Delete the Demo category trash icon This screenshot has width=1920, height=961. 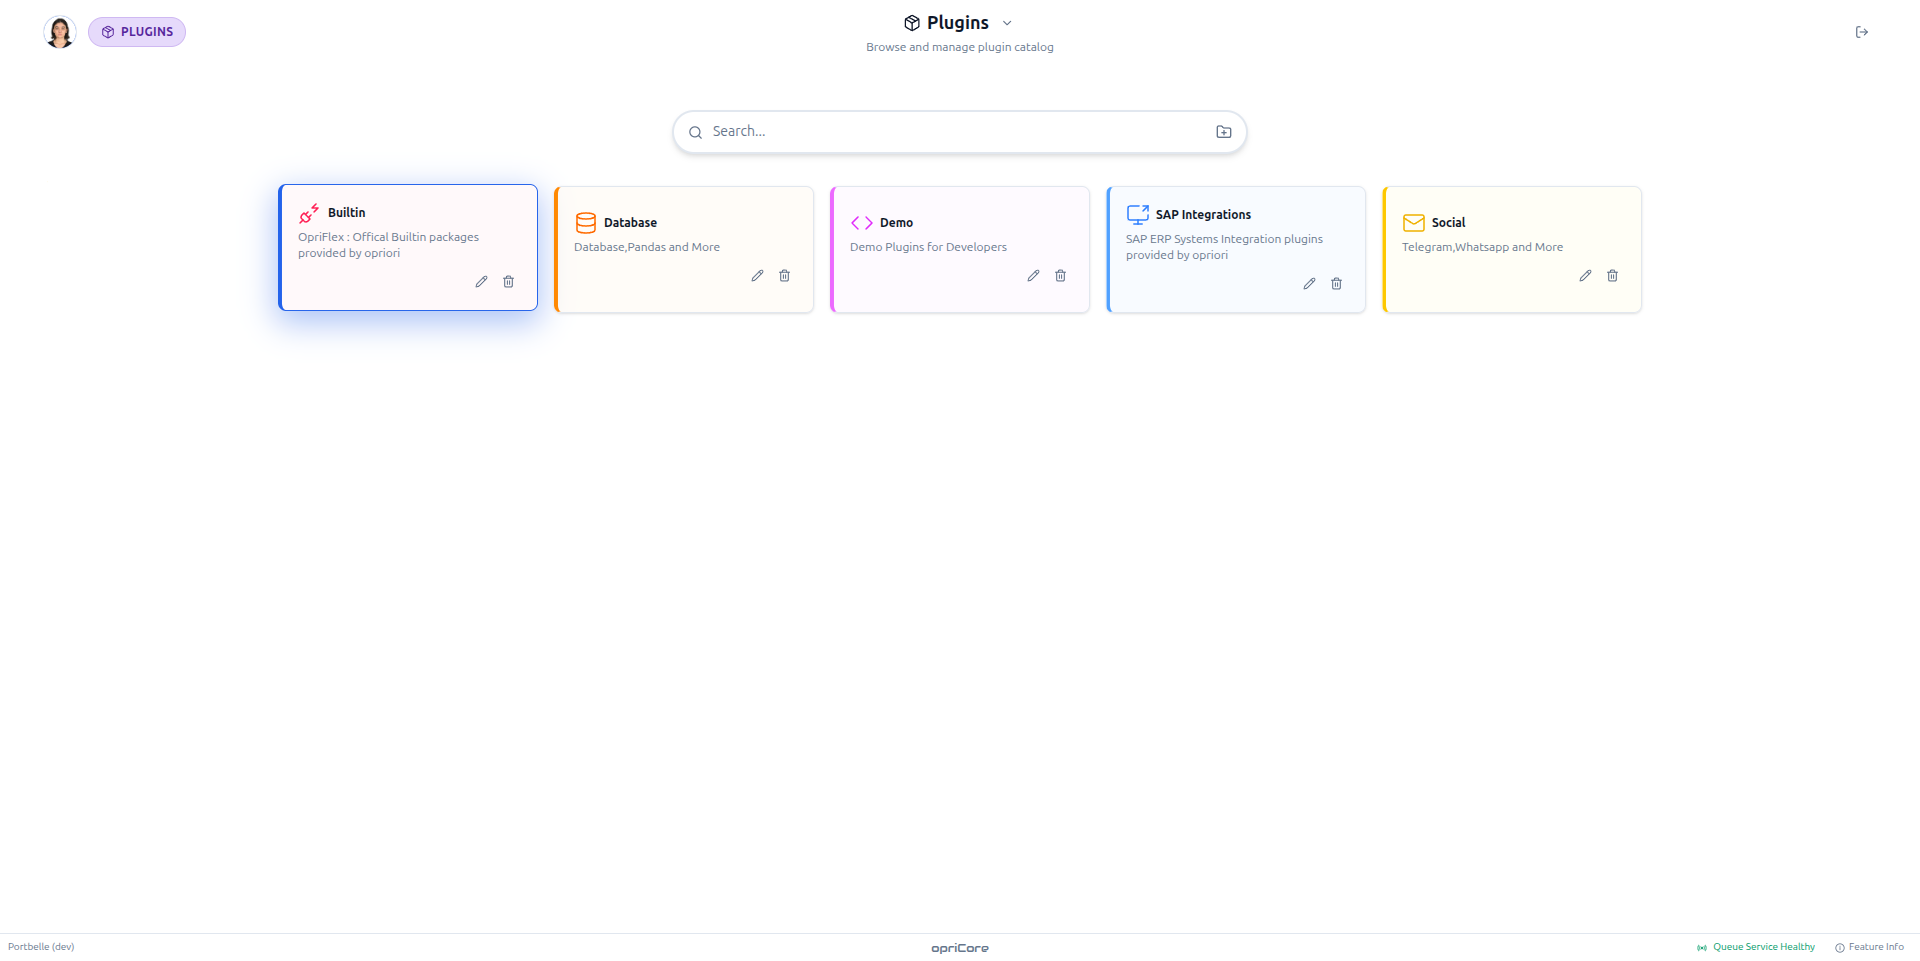[x=1060, y=276]
